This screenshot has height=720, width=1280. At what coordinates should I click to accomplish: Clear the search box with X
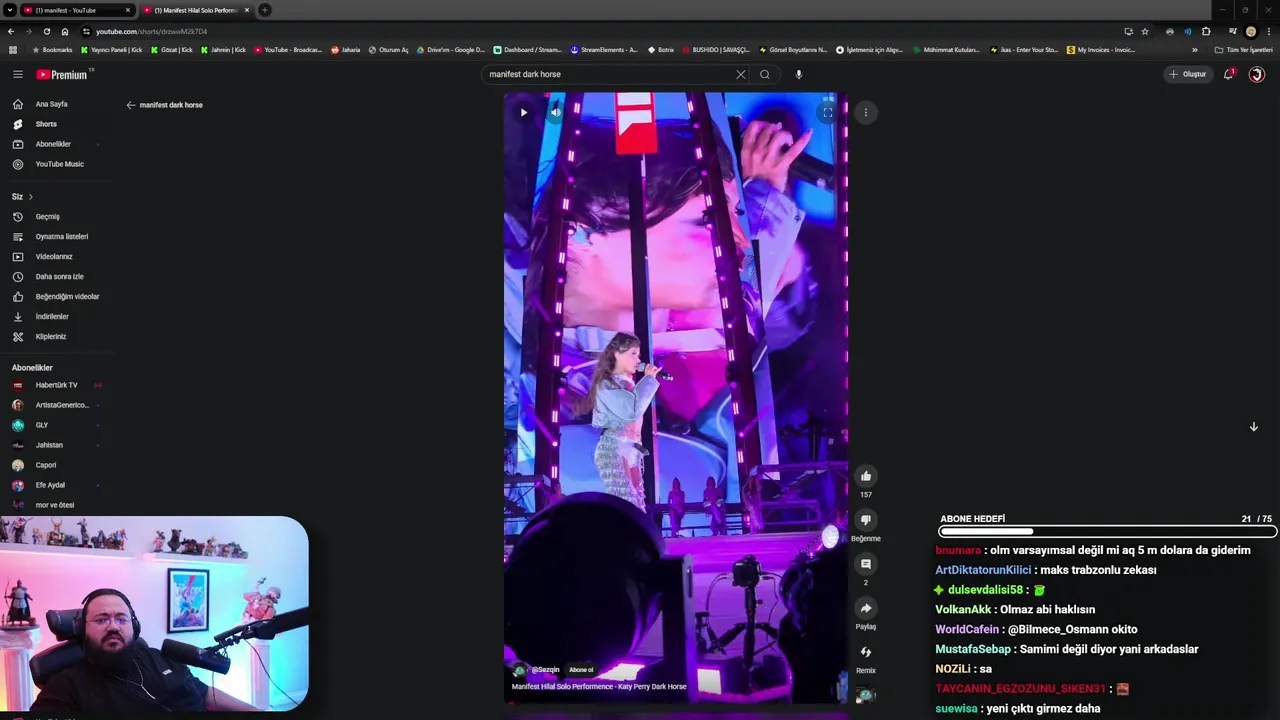(x=741, y=74)
